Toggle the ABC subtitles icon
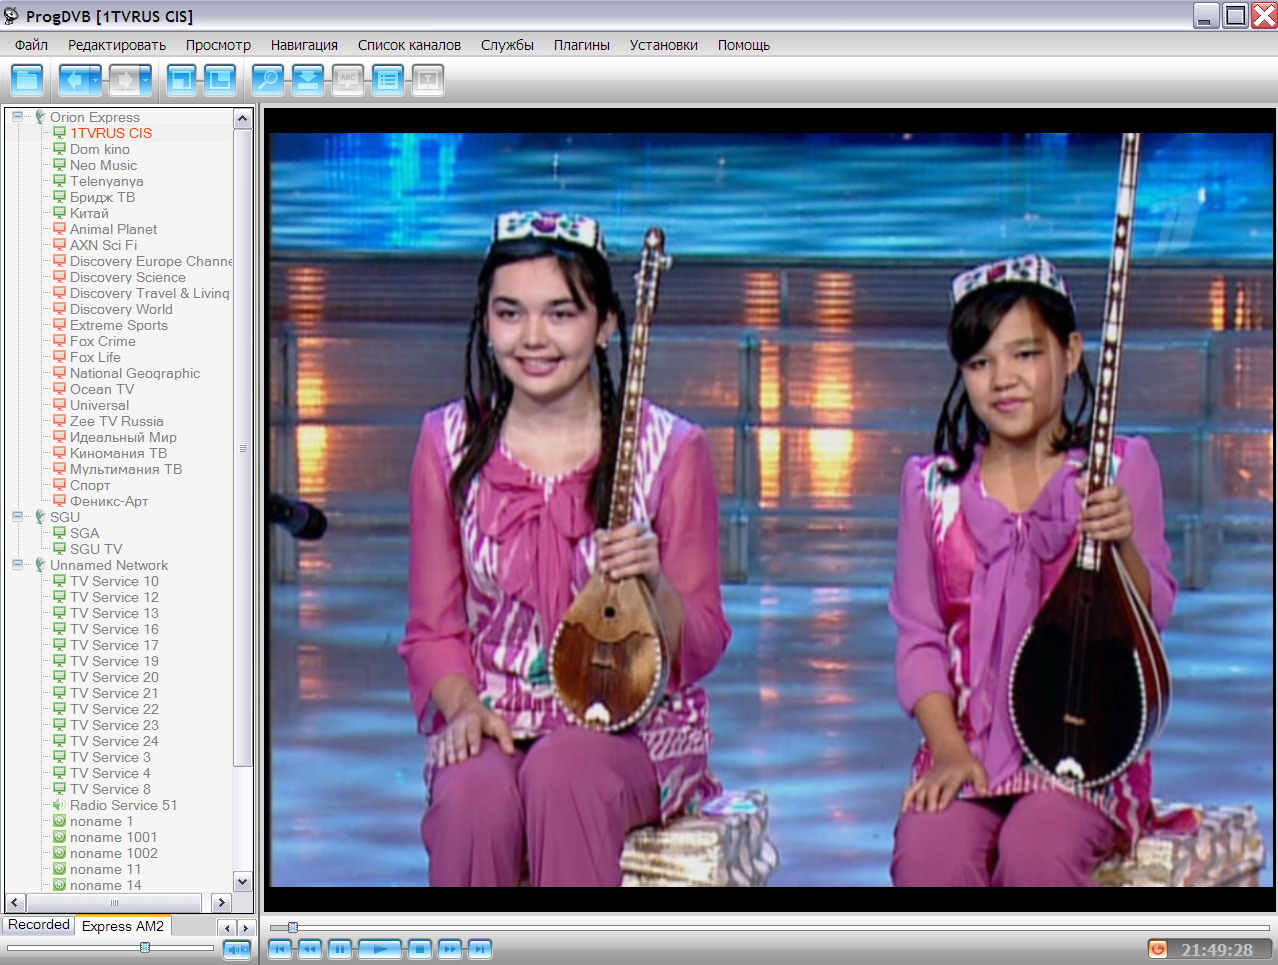Image resolution: width=1278 pixels, height=965 pixels. click(x=348, y=80)
